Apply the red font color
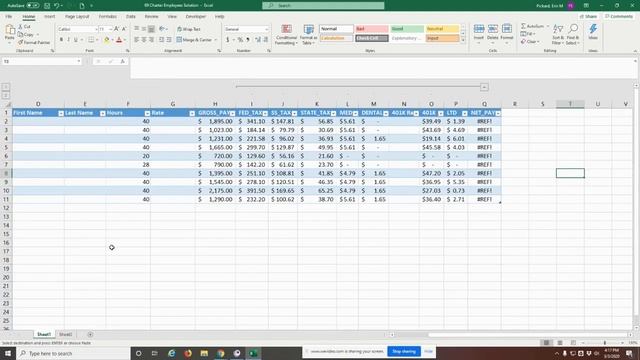Screen dimensions: 640x360 [119, 40]
